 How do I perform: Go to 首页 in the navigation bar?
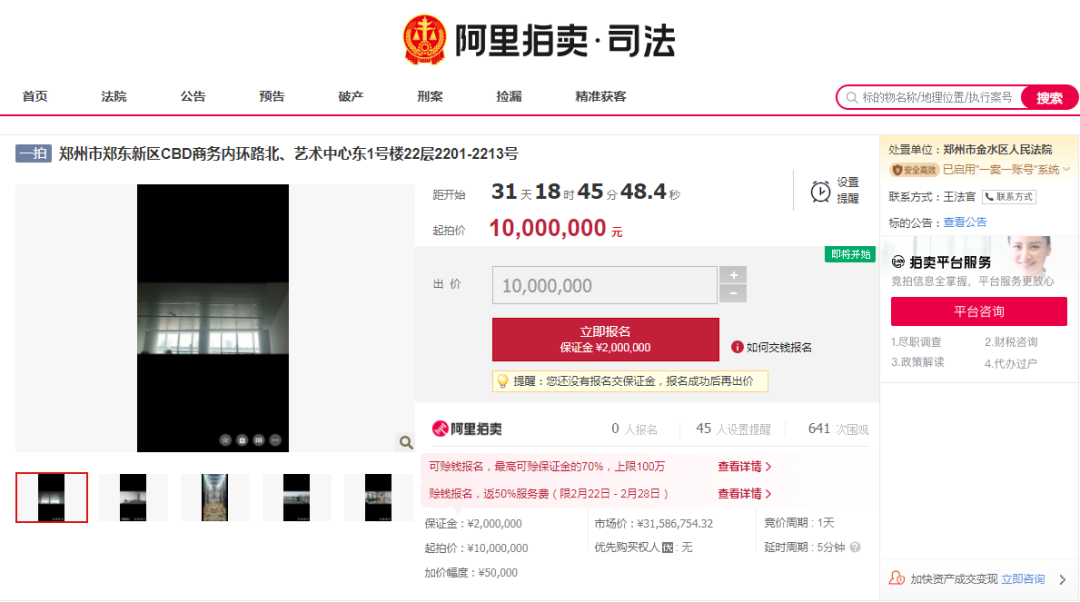click(x=35, y=96)
